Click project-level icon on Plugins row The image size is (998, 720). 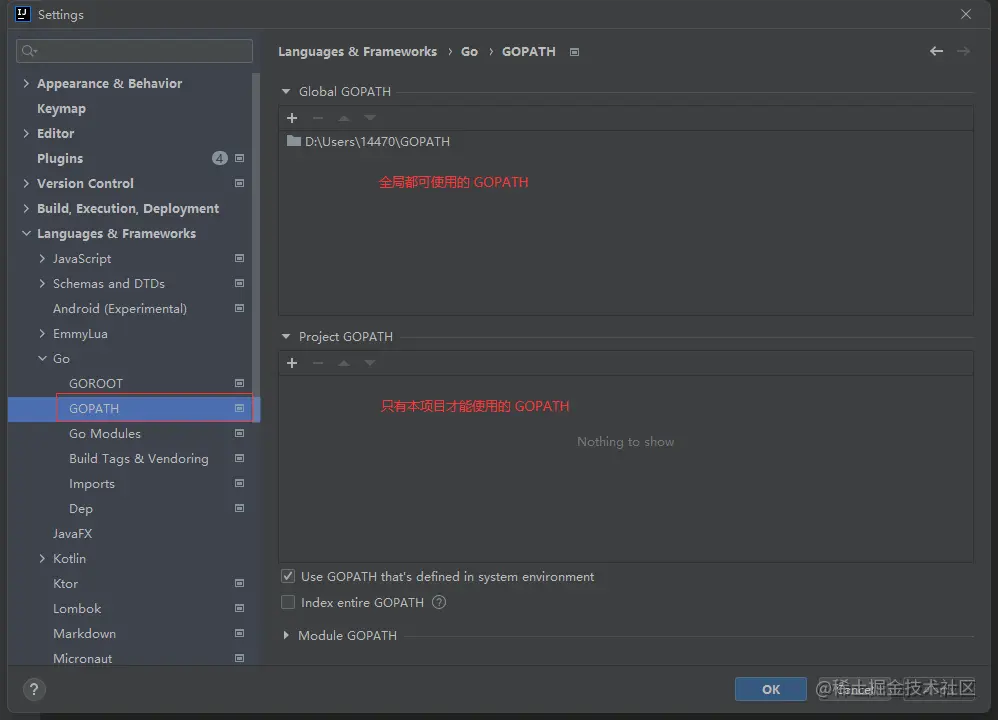click(x=239, y=158)
